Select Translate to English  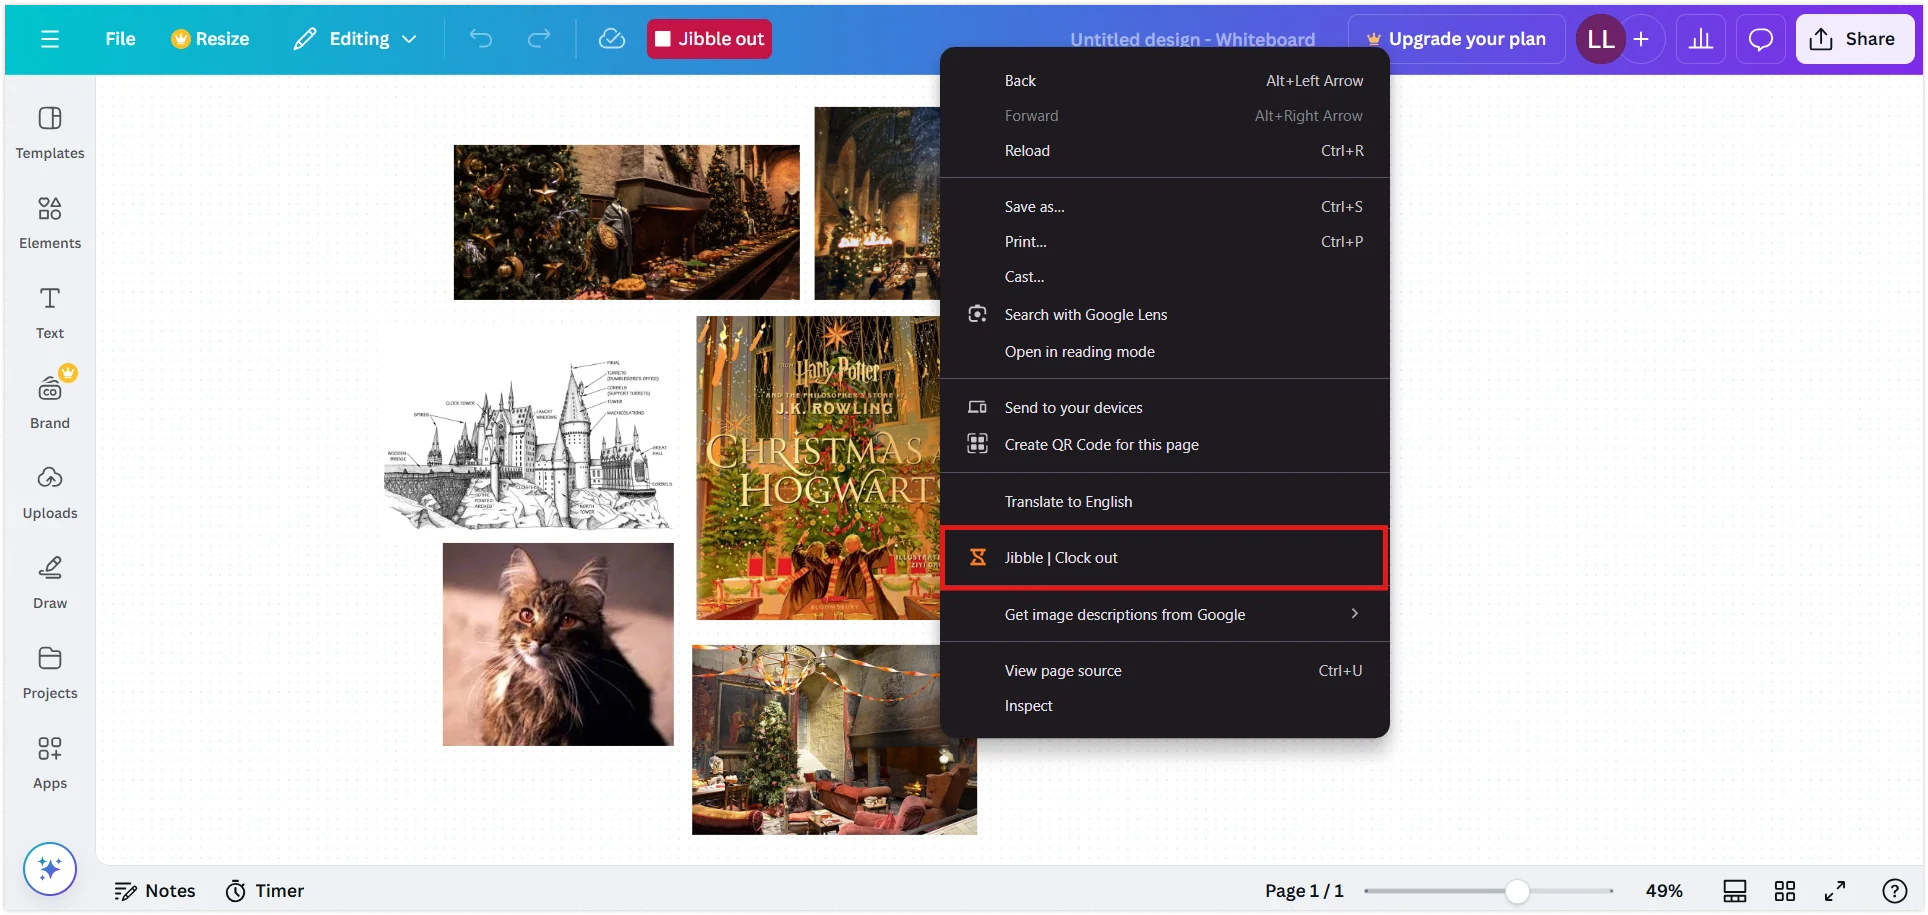pos(1165,502)
